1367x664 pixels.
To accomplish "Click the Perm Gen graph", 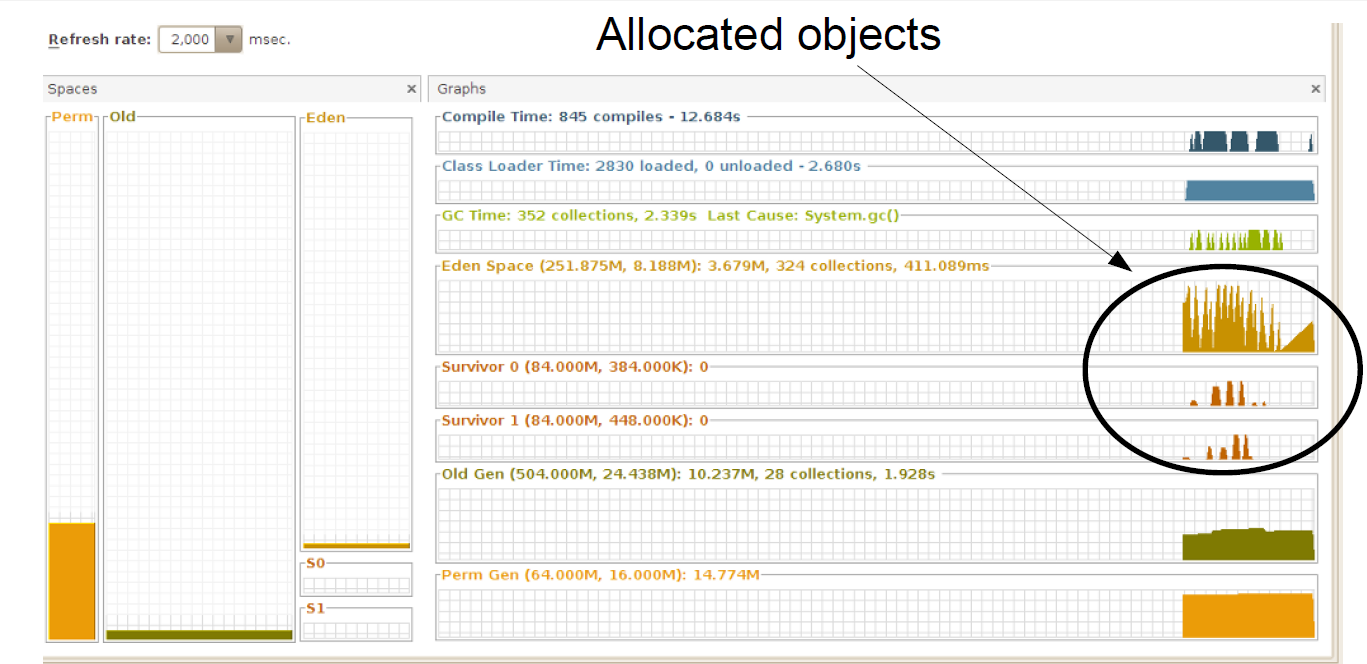I will tap(876, 612).
